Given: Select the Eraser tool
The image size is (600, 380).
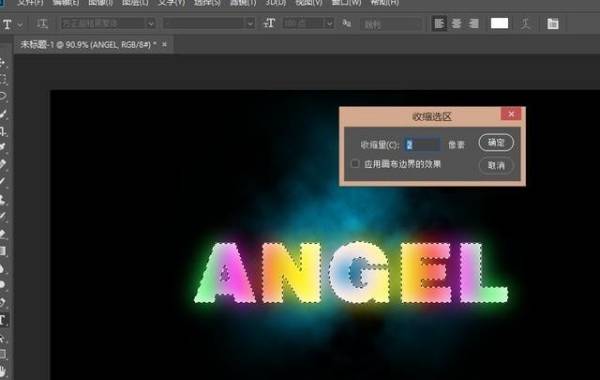Looking at the screenshot, I should (3, 234).
